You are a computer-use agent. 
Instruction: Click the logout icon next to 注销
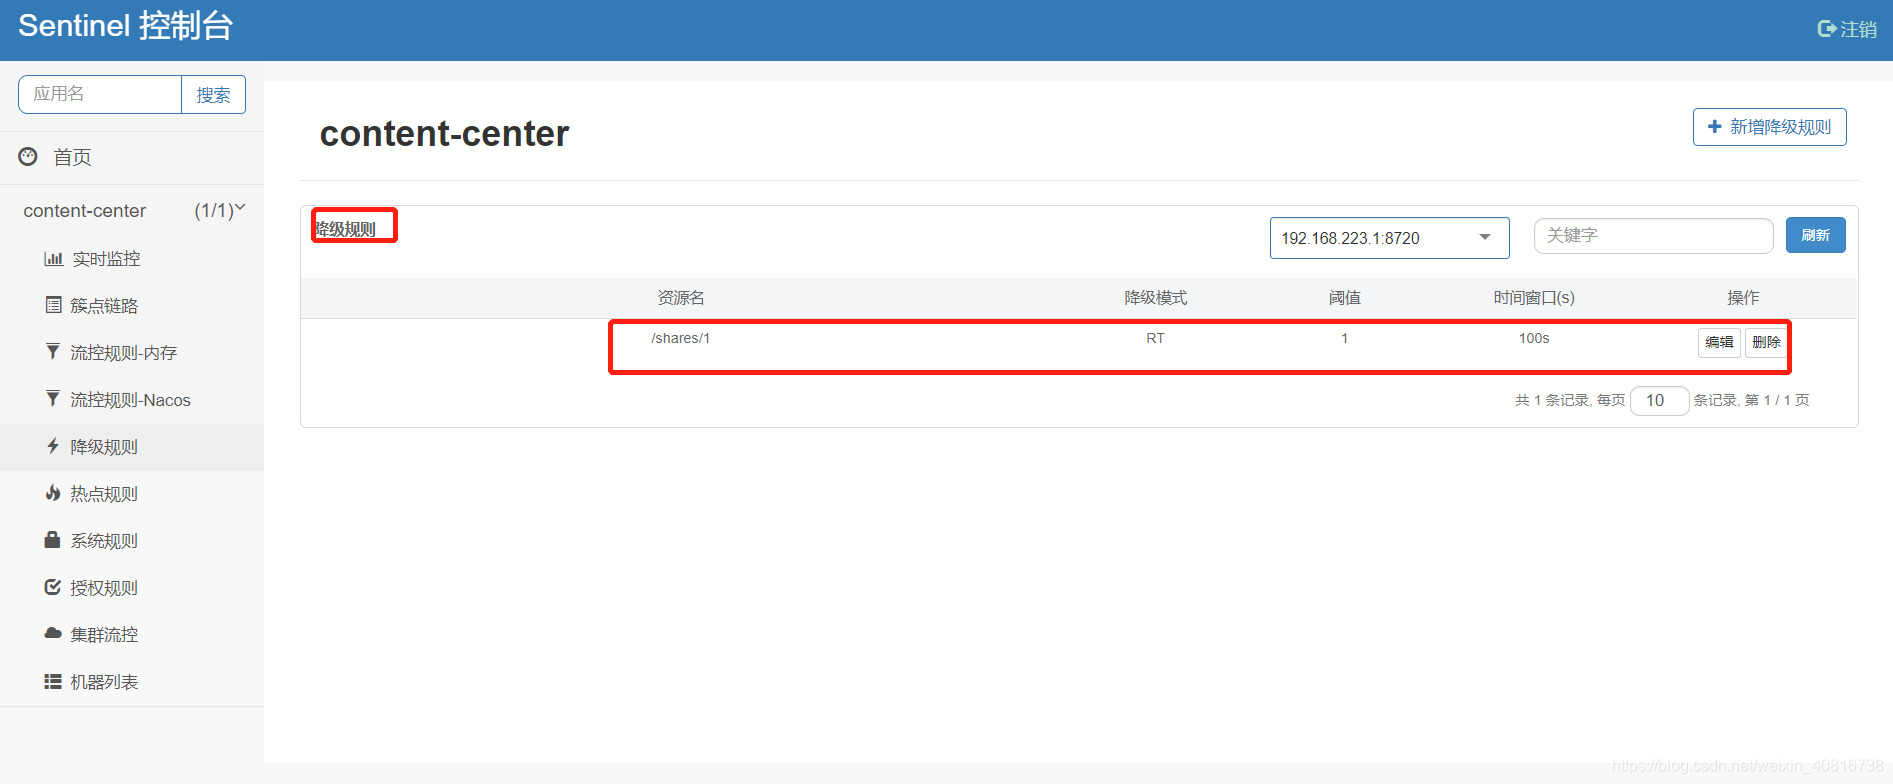point(1826,29)
